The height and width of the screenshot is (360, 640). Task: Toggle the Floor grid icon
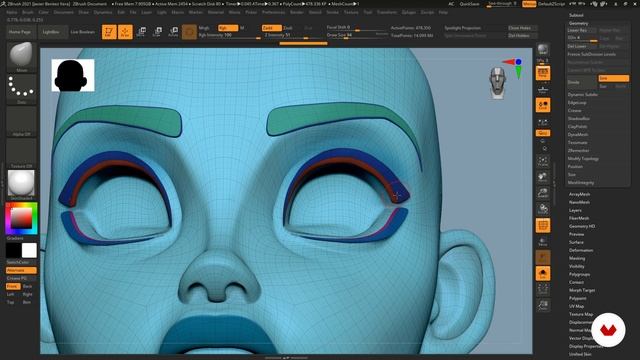(542, 89)
